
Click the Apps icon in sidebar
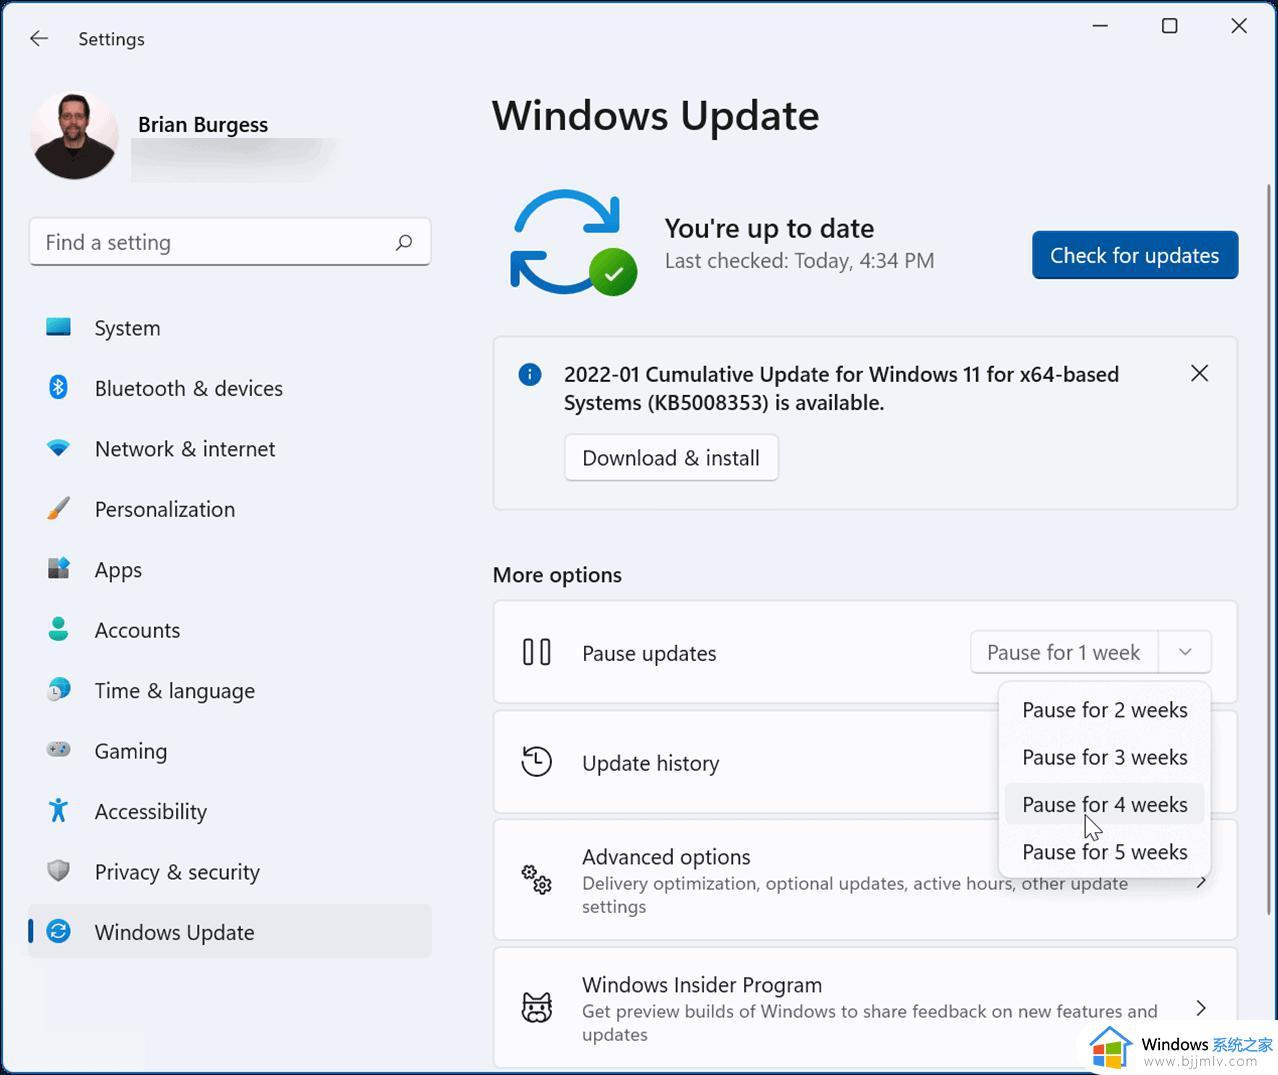[59, 569]
